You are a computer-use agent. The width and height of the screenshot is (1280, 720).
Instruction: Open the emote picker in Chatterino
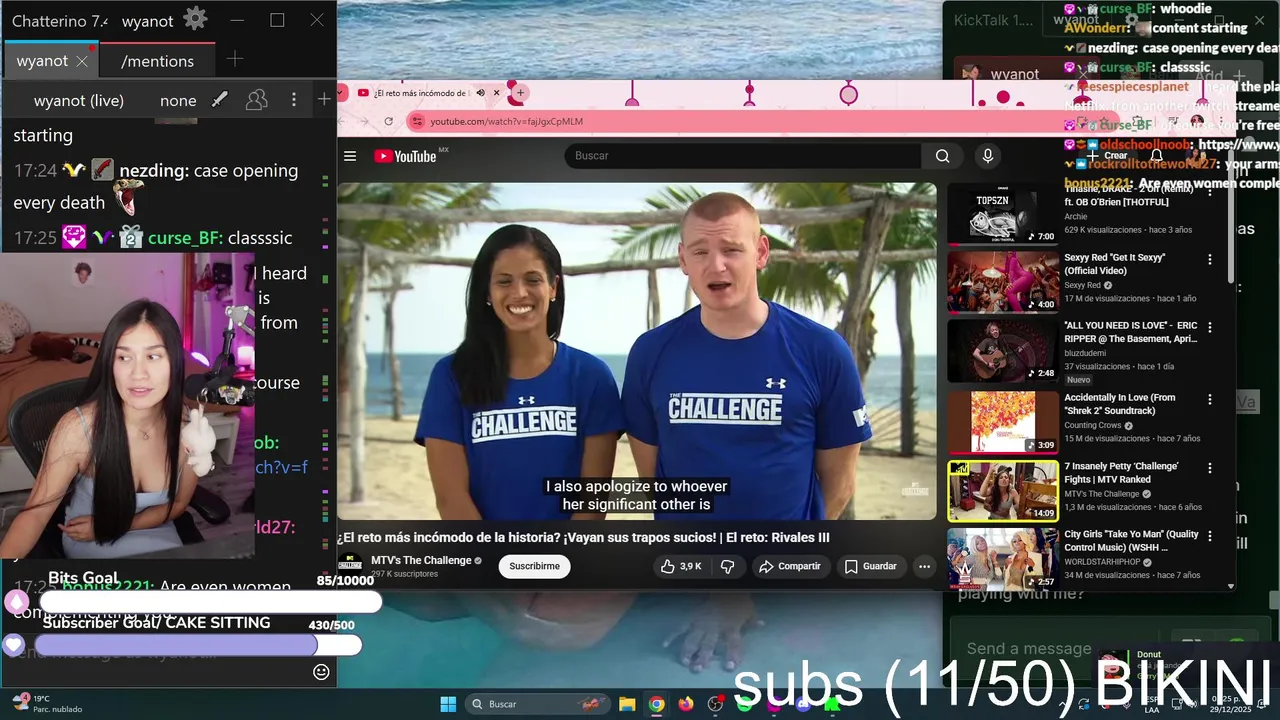click(321, 672)
